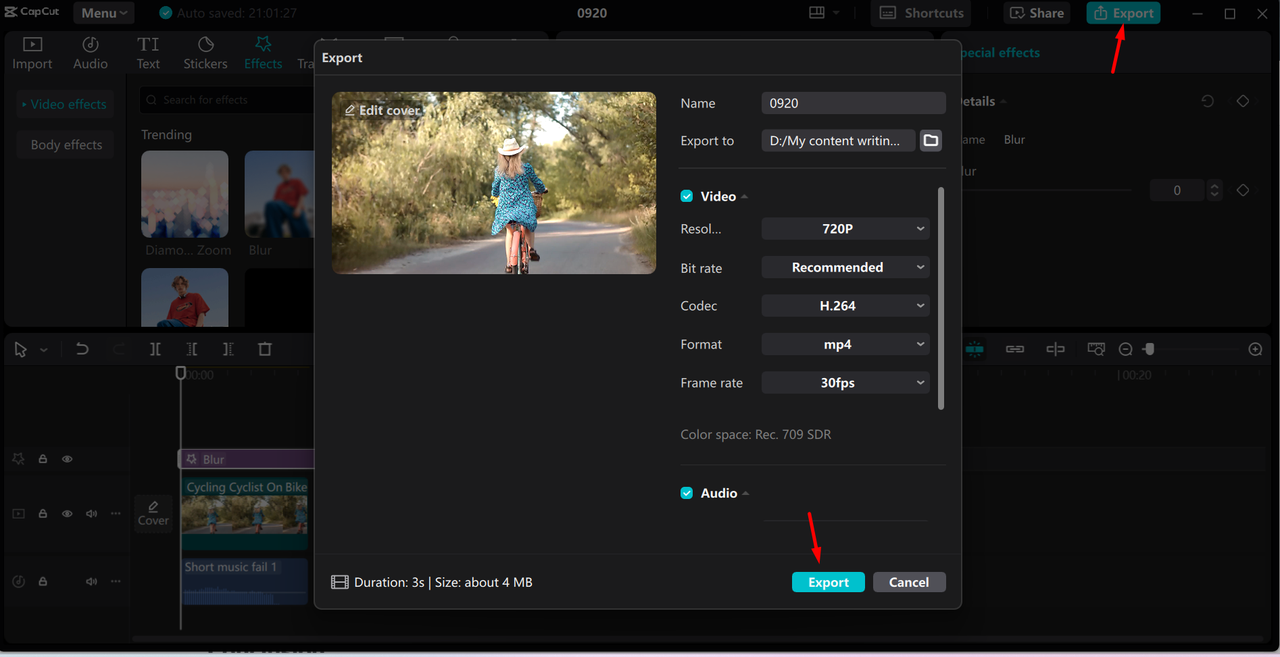
Task: Uncheck the Video export checkbox
Action: pyautogui.click(x=687, y=196)
